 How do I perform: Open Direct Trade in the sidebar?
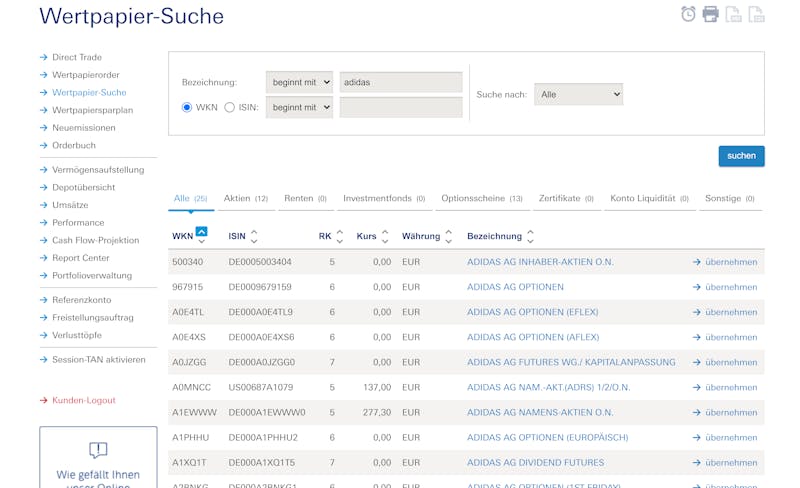click(x=77, y=57)
